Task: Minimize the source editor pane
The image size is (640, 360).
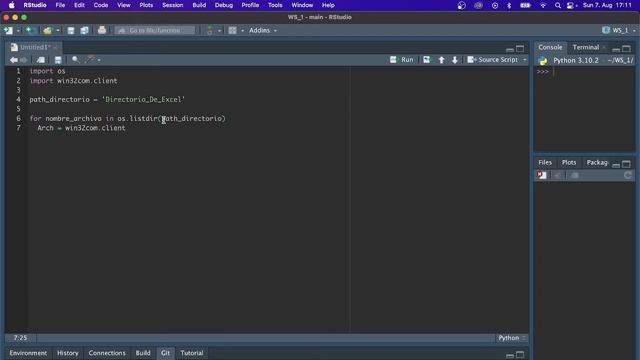Action: tap(509, 49)
